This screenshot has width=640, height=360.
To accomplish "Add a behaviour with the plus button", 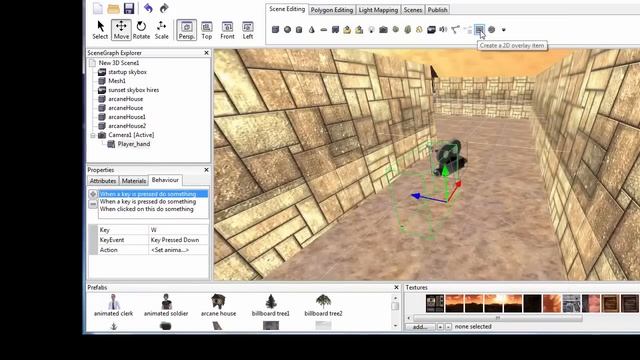I will tap(93, 194).
